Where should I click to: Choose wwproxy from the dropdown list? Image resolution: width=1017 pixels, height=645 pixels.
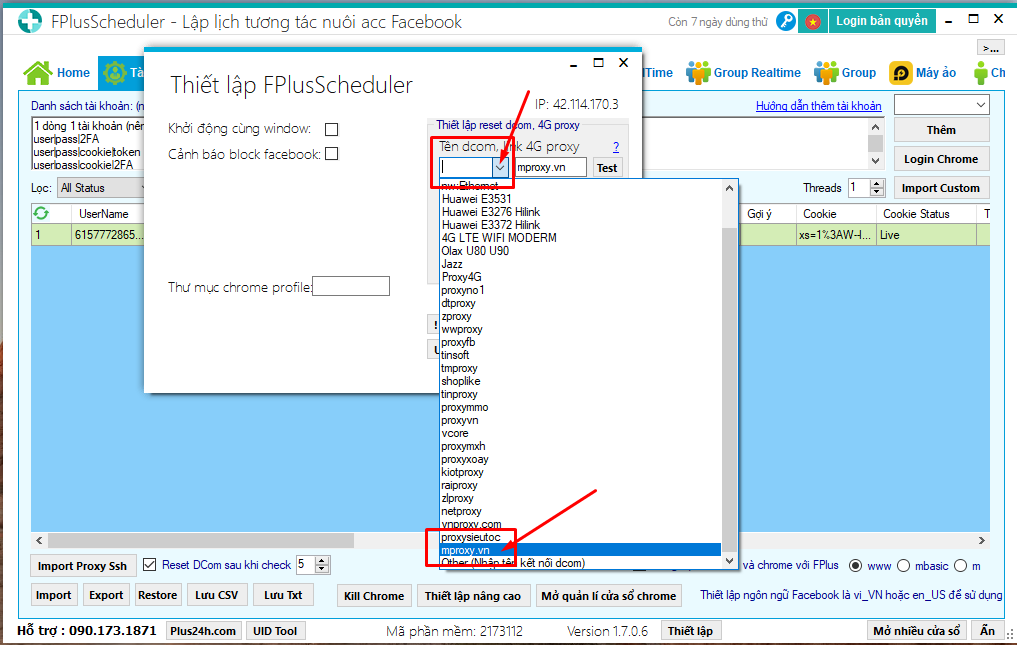click(580, 329)
